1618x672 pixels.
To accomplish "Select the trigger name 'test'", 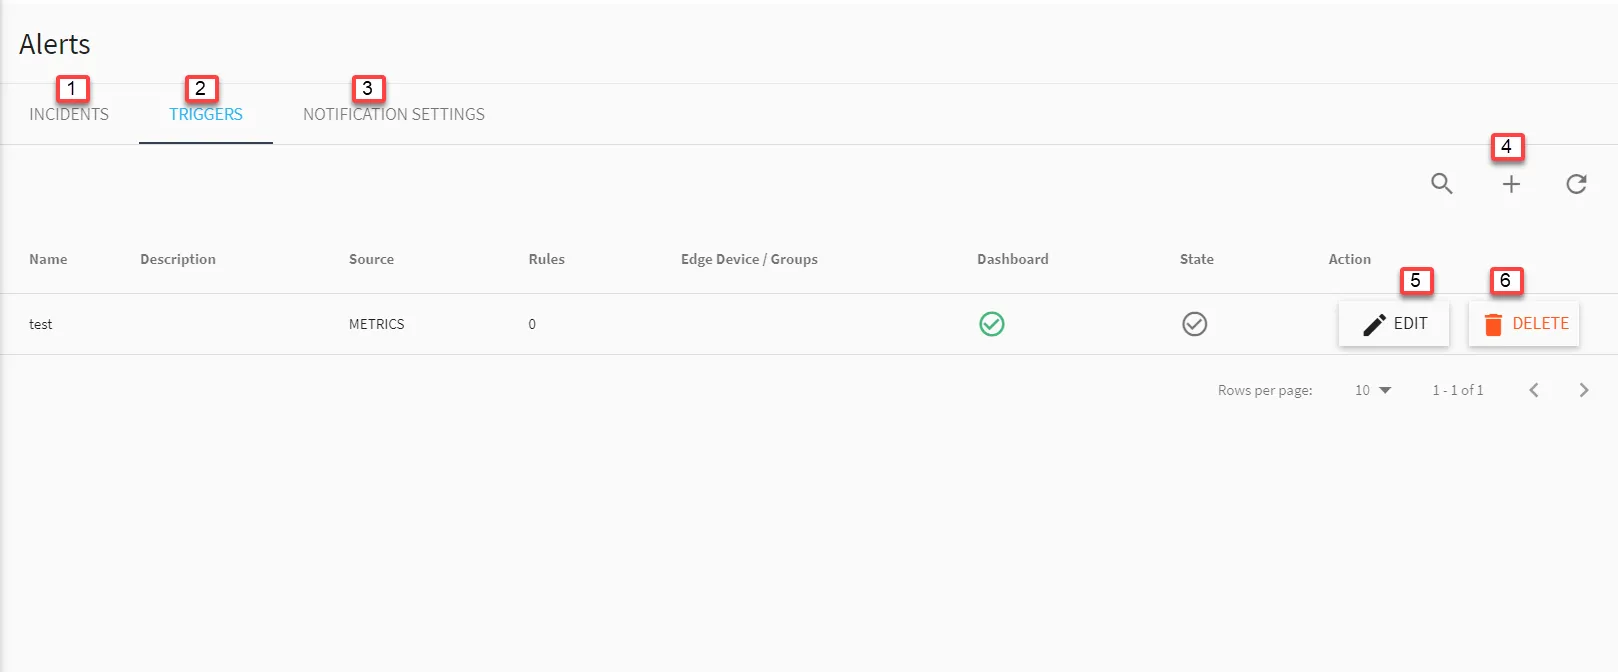I will tap(41, 324).
